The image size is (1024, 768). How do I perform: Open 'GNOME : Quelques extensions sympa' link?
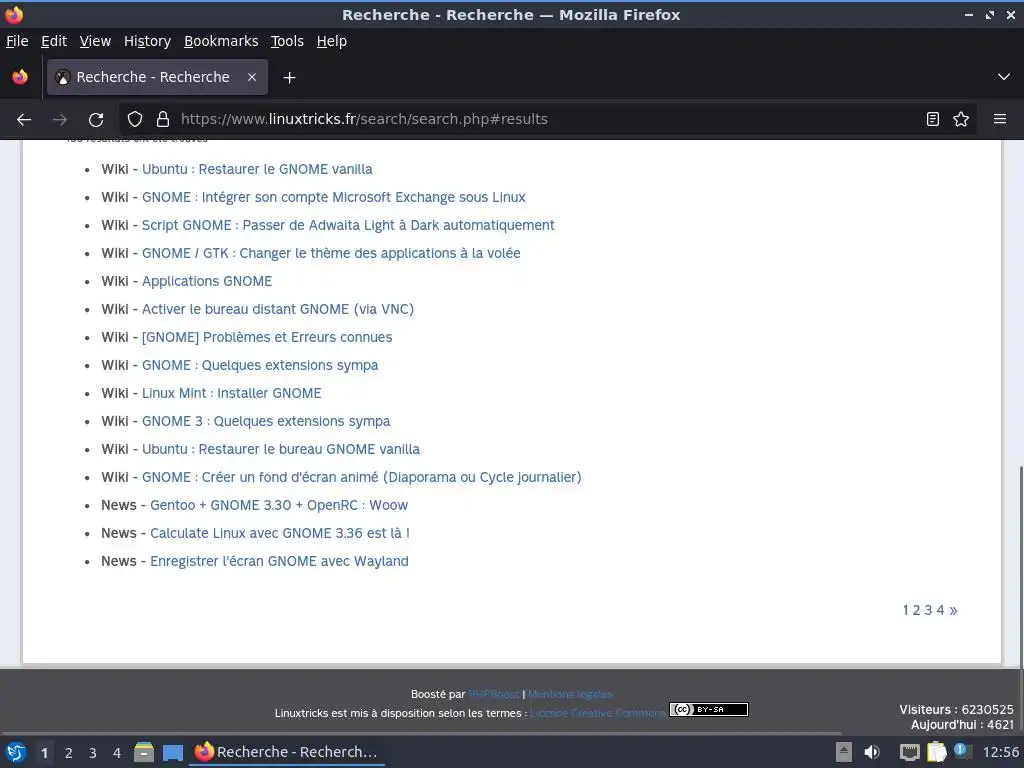click(x=260, y=366)
